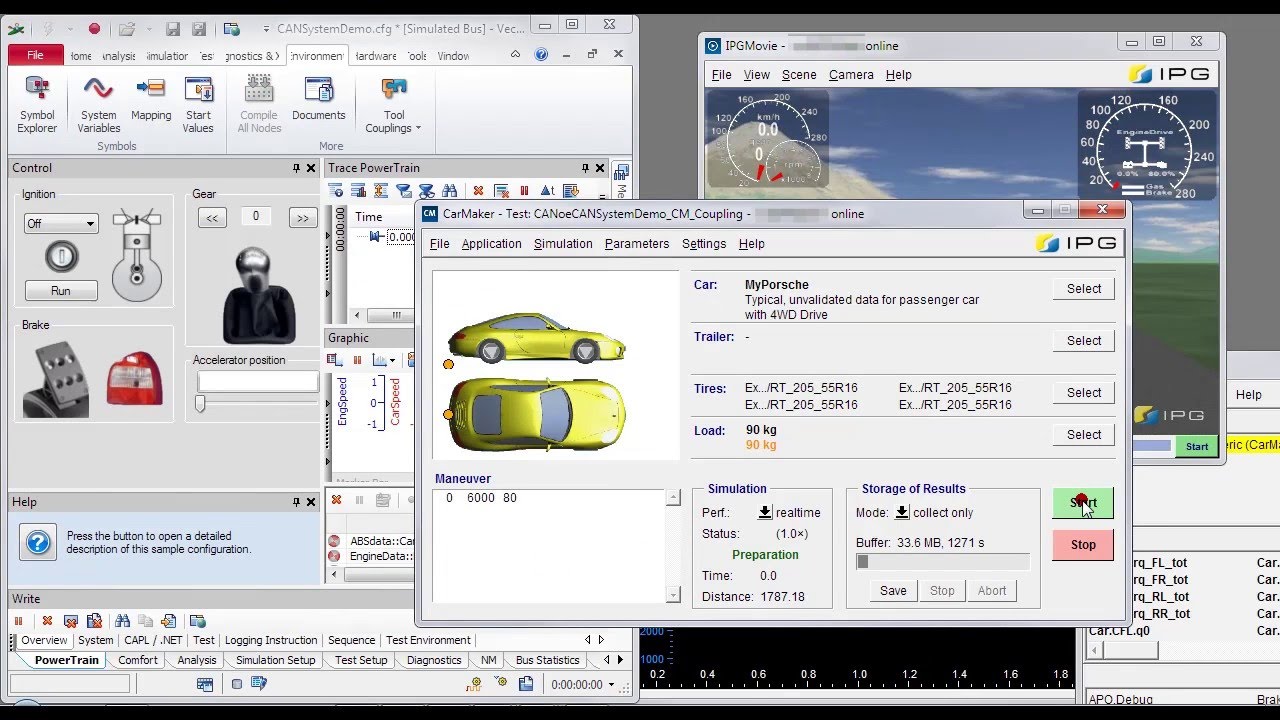1280x720 pixels.
Task: Click the red X clear icon in Trace toolbar
Action: click(478, 190)
